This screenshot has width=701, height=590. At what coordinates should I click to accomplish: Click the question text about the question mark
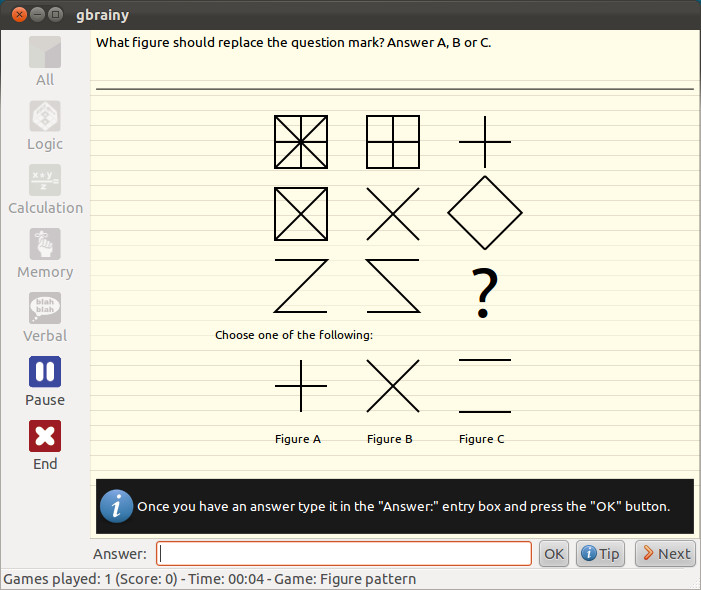(294, 42)
